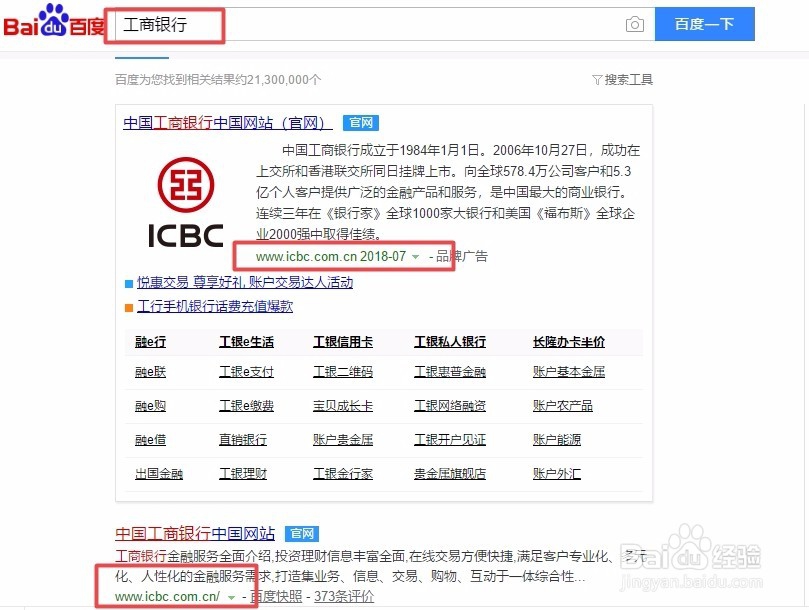Click the blue 官网 badge in brand ad
This screenshot has width=809, height=610.
point(361,123)
